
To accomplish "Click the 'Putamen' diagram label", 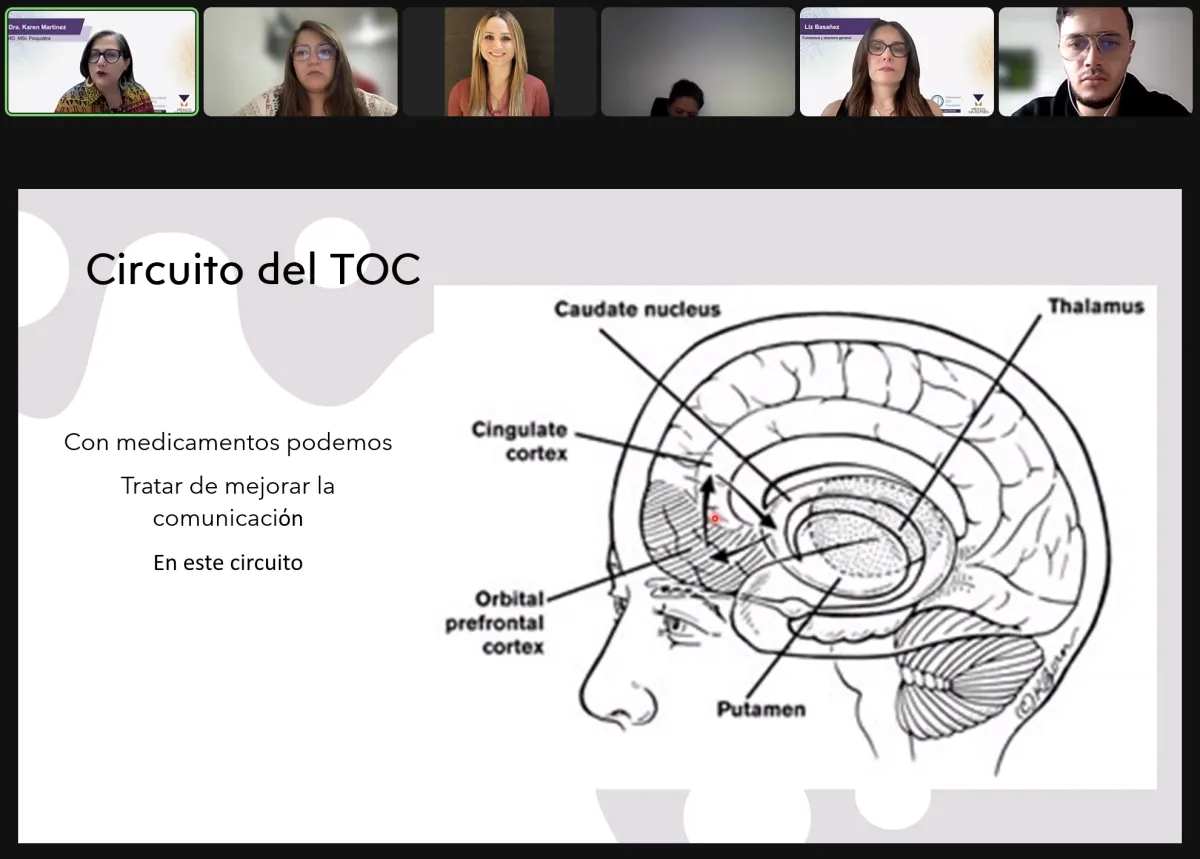I will [x=761, y=709].
